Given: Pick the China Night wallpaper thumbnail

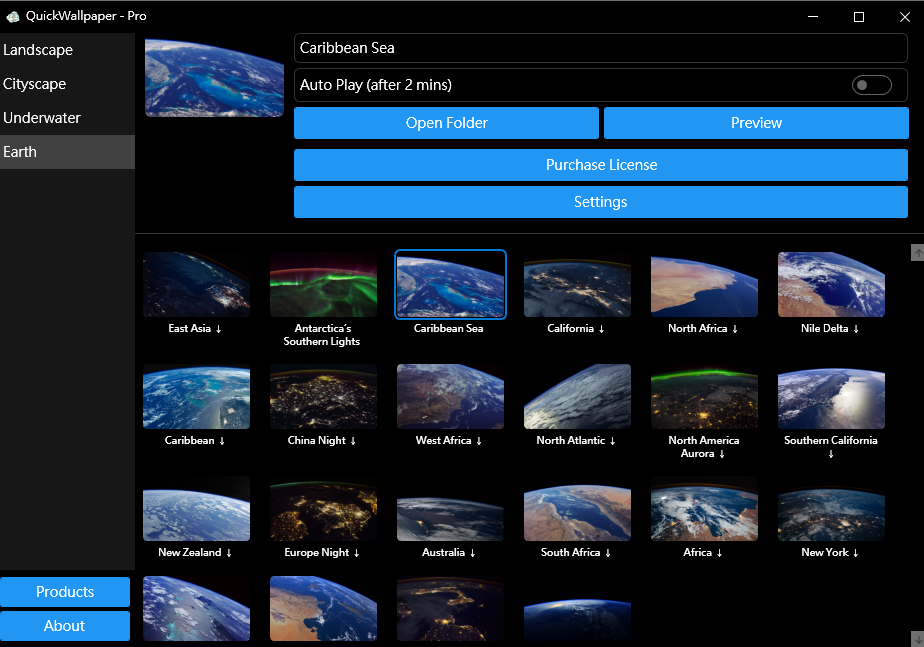Looking at the screenshot, I should click(x=323, y=397).
